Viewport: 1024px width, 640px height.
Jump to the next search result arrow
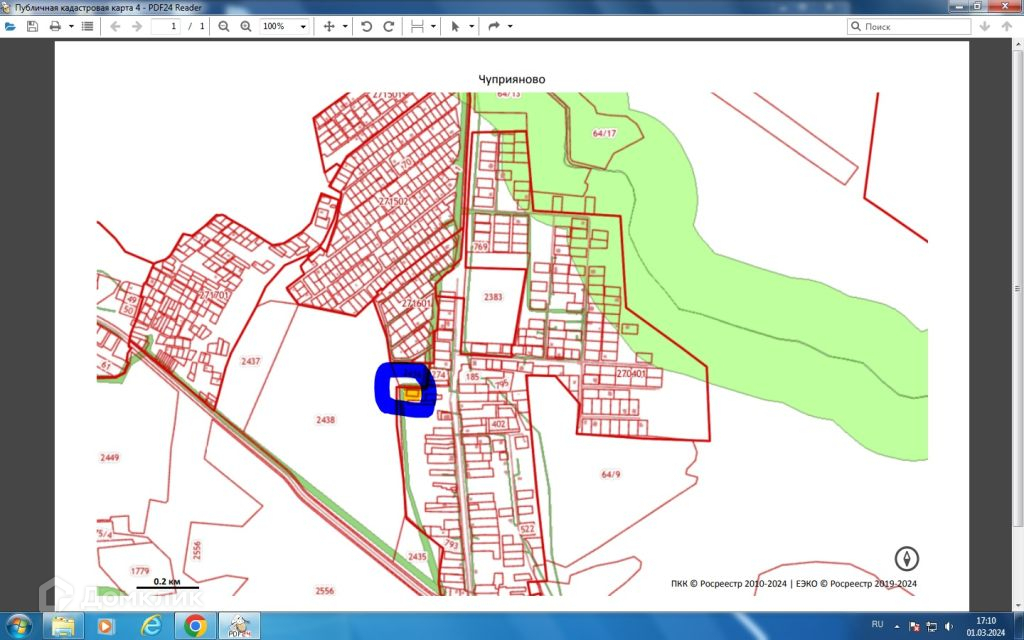[x=985, y=27]
